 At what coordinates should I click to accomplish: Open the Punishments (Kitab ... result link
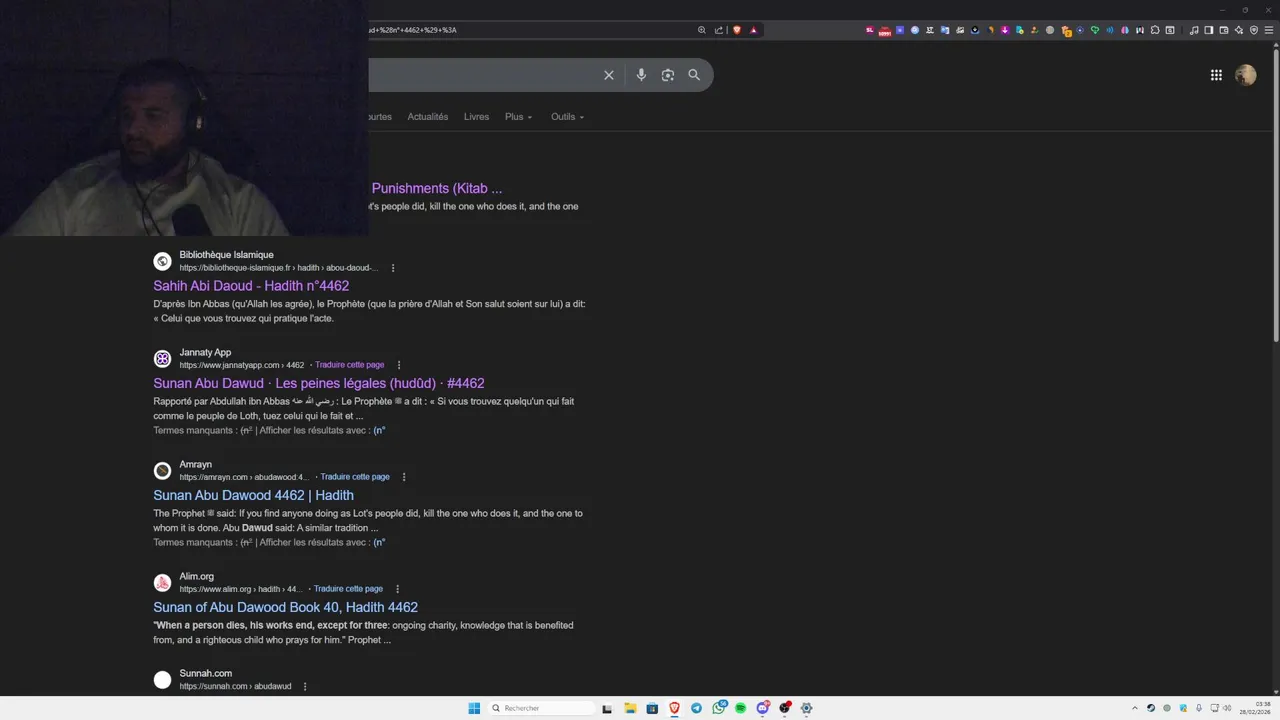pyautogui.click(x=437, y=188)
